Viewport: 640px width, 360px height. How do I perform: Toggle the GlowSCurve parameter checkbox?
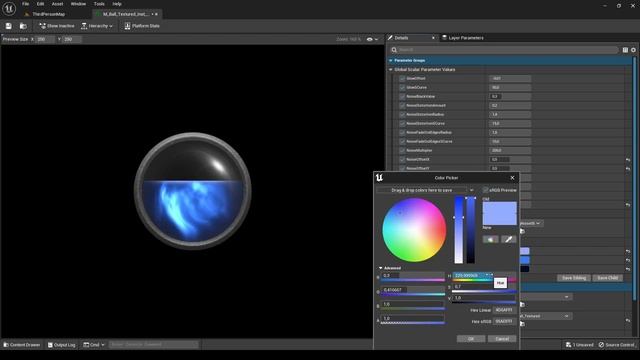(402, 87)
